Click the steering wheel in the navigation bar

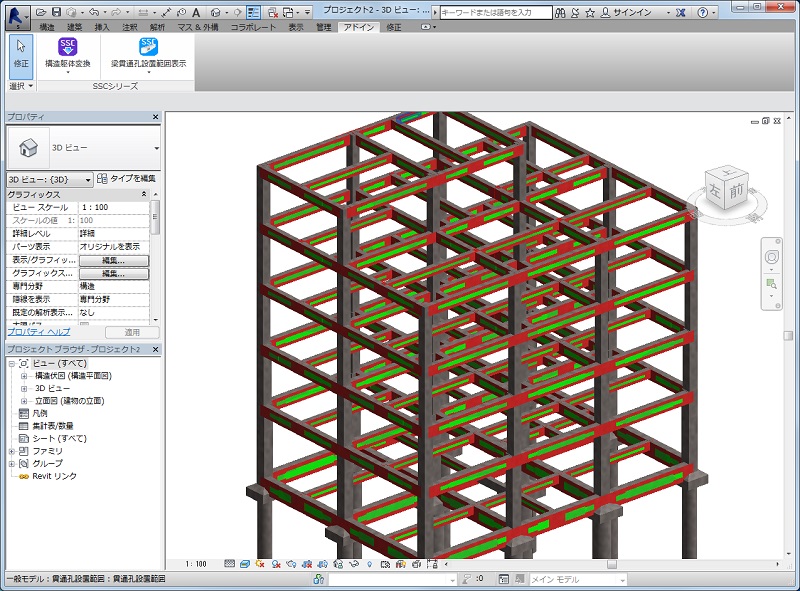click(771, 257)
